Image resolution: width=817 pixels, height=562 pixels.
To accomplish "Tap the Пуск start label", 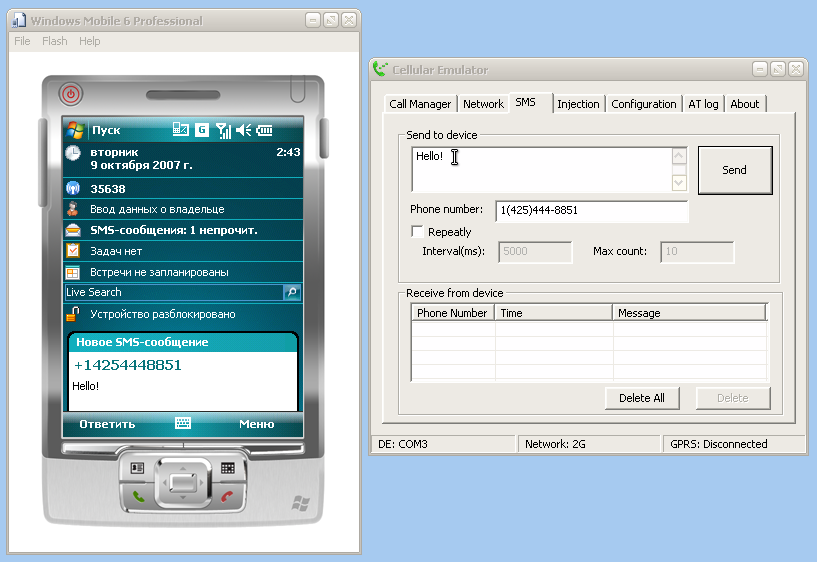I will coord(106,130).
